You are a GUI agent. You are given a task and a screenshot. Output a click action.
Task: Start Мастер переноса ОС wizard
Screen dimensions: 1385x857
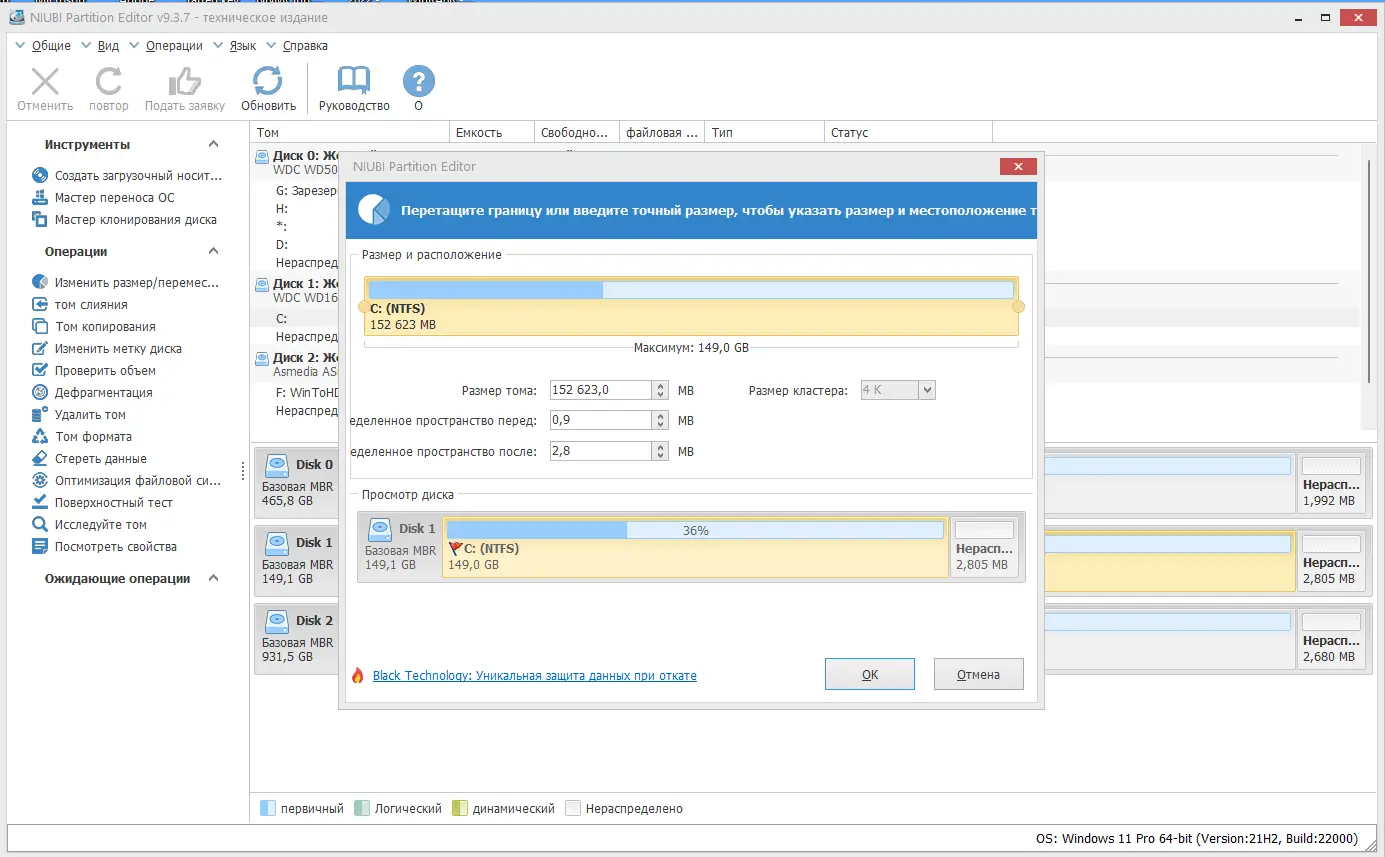click(x=103, y=198)
